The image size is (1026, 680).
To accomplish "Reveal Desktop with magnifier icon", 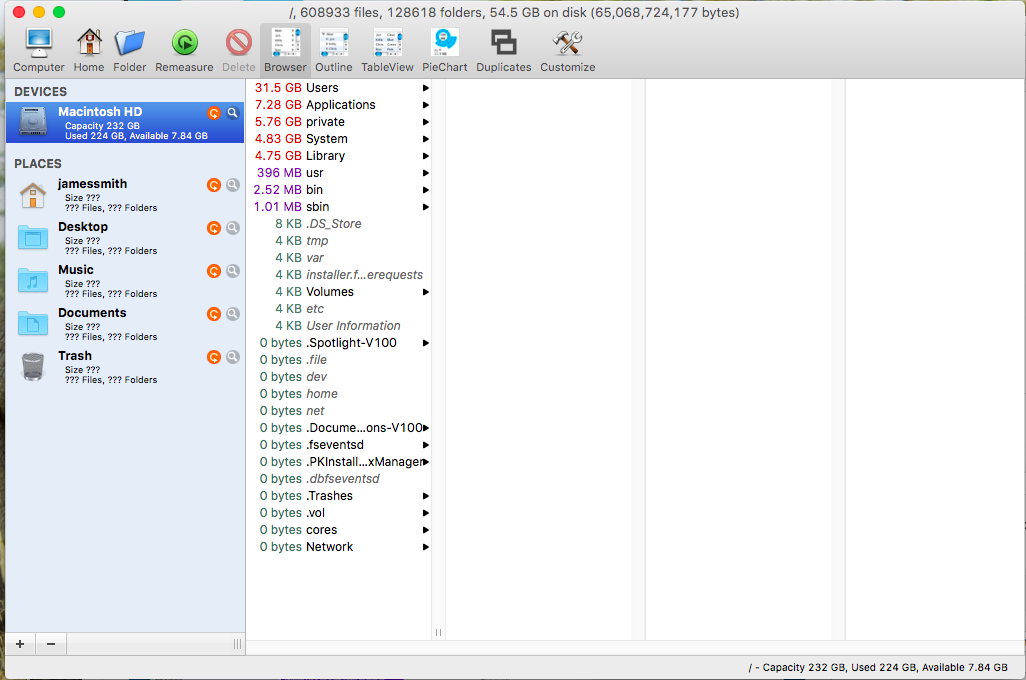I will (232, 228).
